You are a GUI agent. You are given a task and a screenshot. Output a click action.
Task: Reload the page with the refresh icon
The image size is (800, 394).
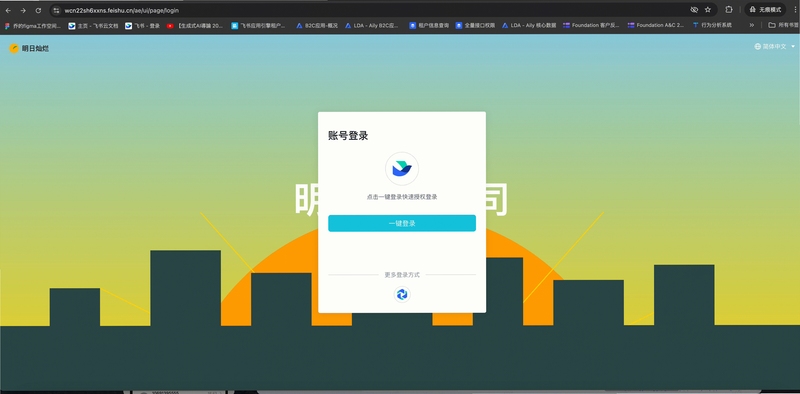tap(38, 10)
